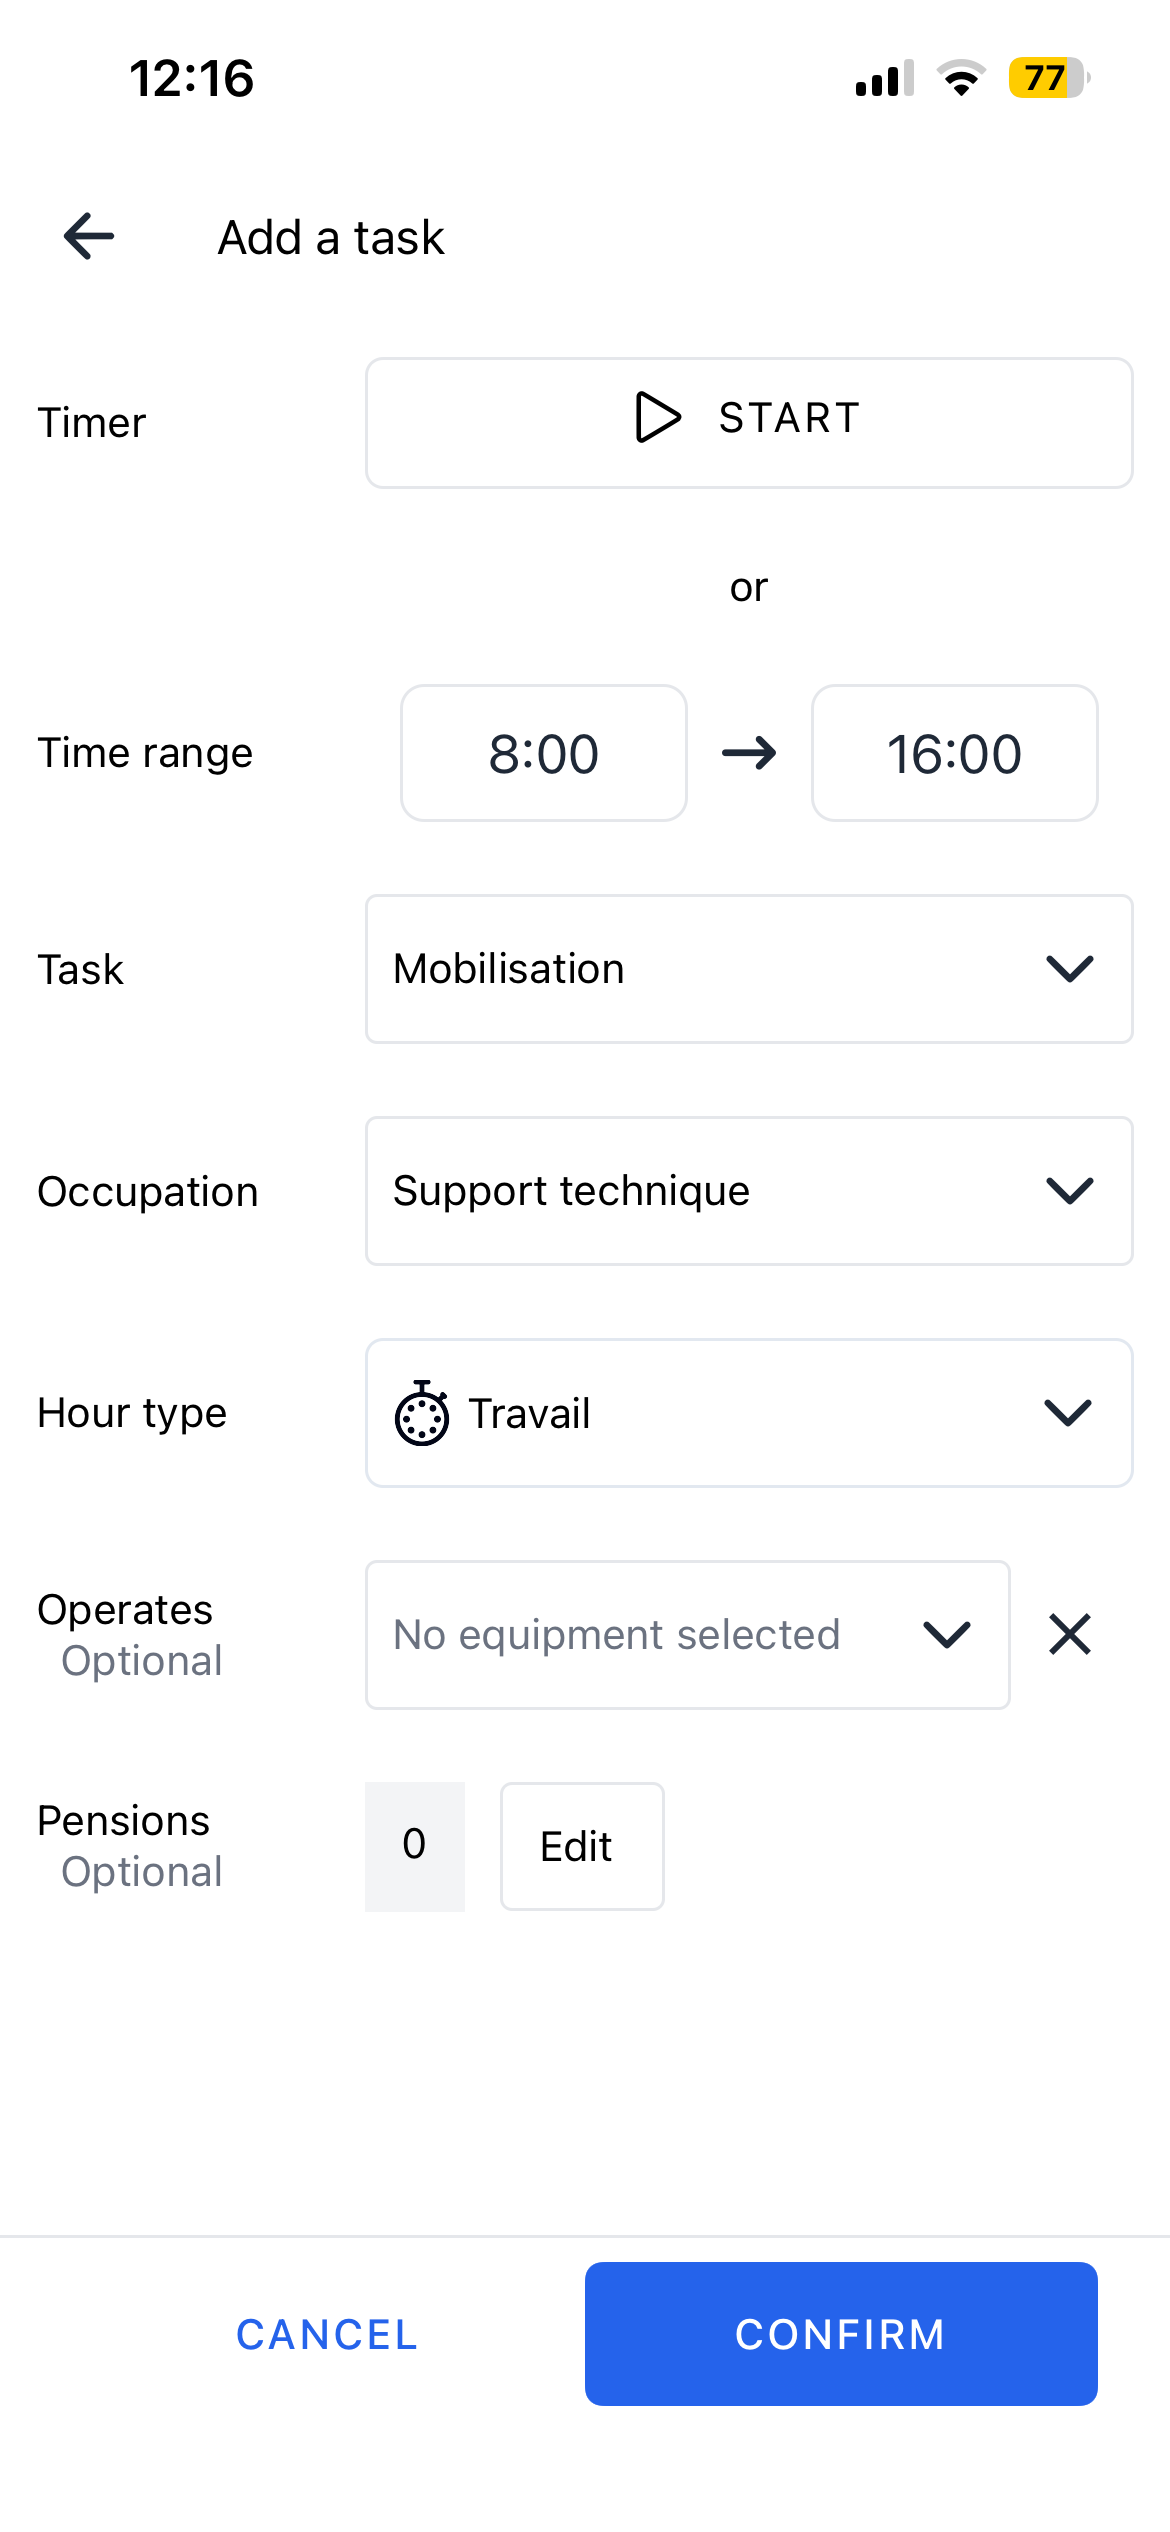Screen dimensions: 1170x2532
Task: Click the stopwatch icon beside Travail
Action: click(421, 1413)
